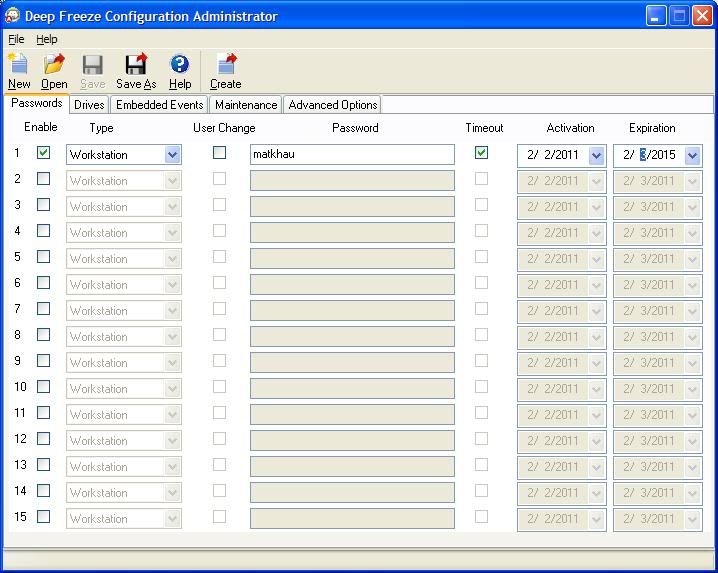The width and height of the screenshot is (718, 573).
Task: Close the Deep Freeze Configuration Administrator window
Action: (x=702, y=16)
